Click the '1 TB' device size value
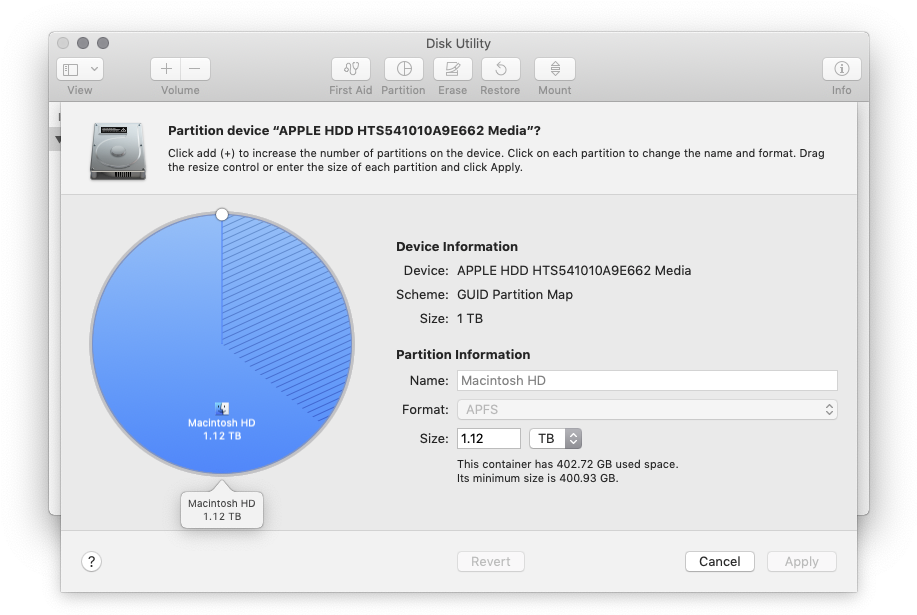The width and height of the screenshot is (917, 615). (470, 319)
